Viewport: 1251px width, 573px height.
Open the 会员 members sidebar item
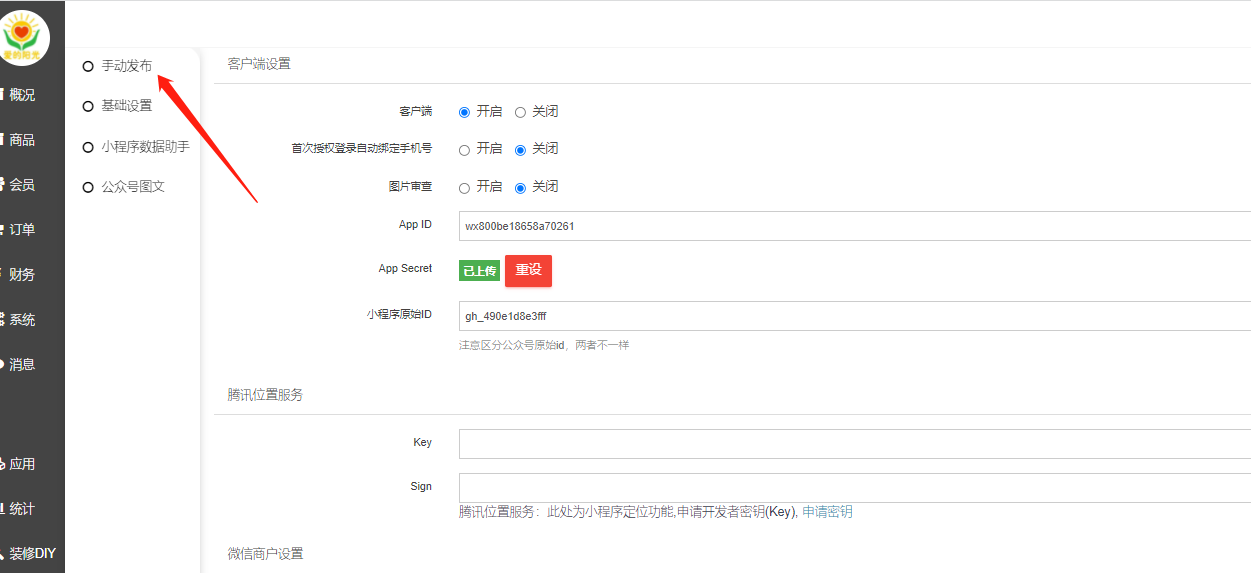click(x=22, y=185)
